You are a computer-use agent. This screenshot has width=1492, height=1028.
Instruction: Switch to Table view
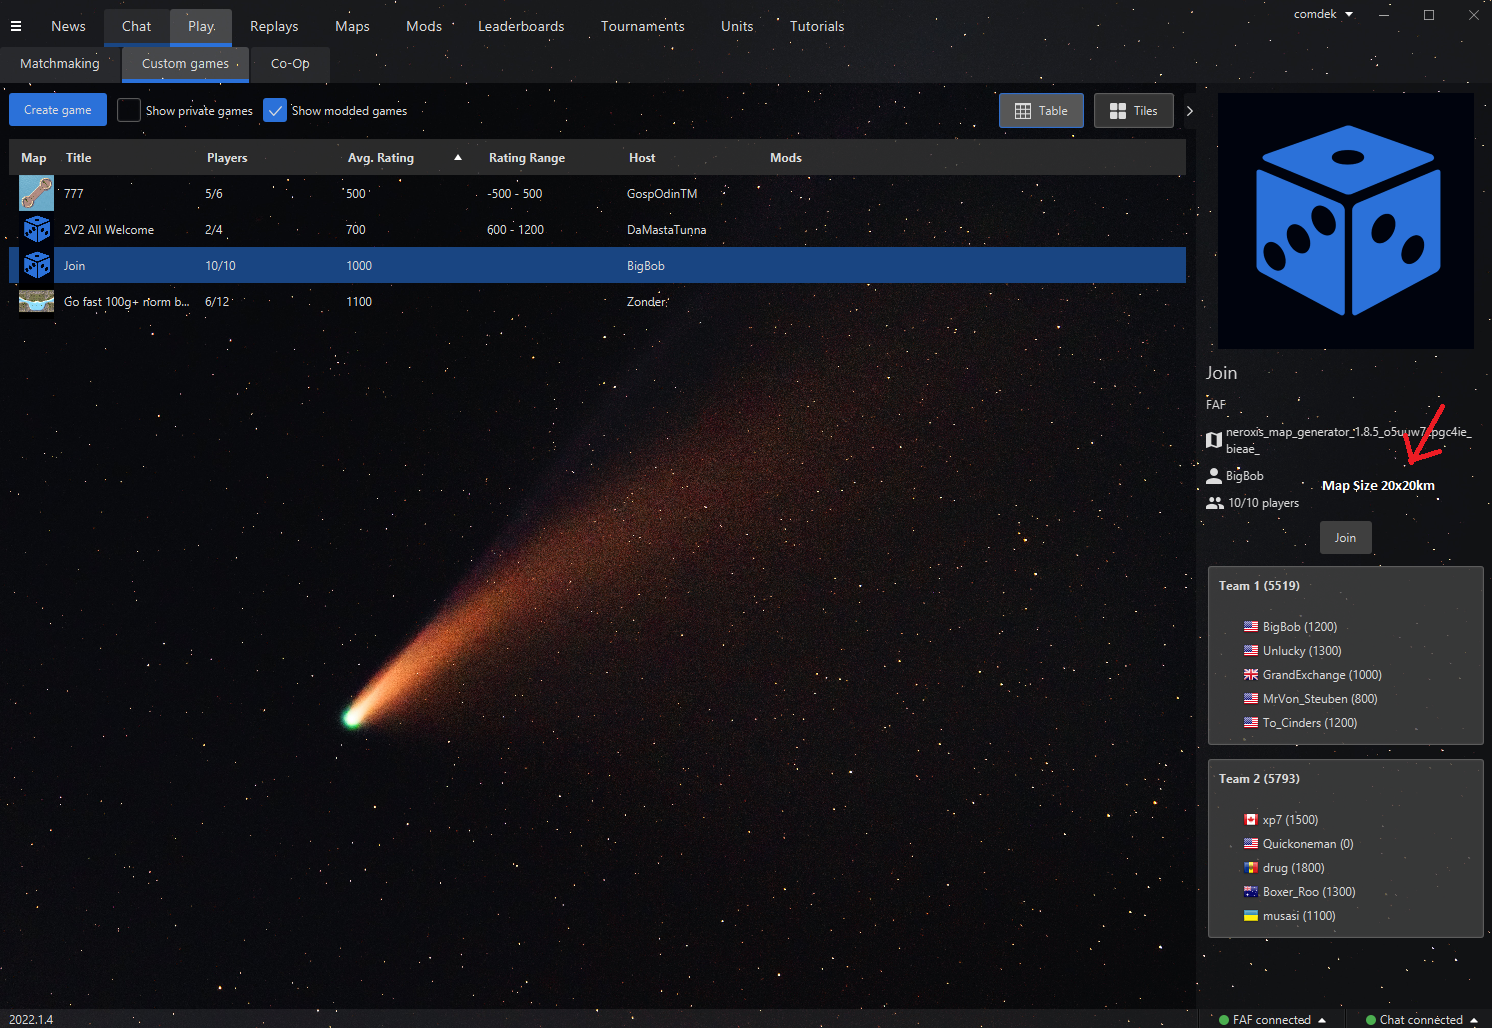click(x=1041, y=111)
